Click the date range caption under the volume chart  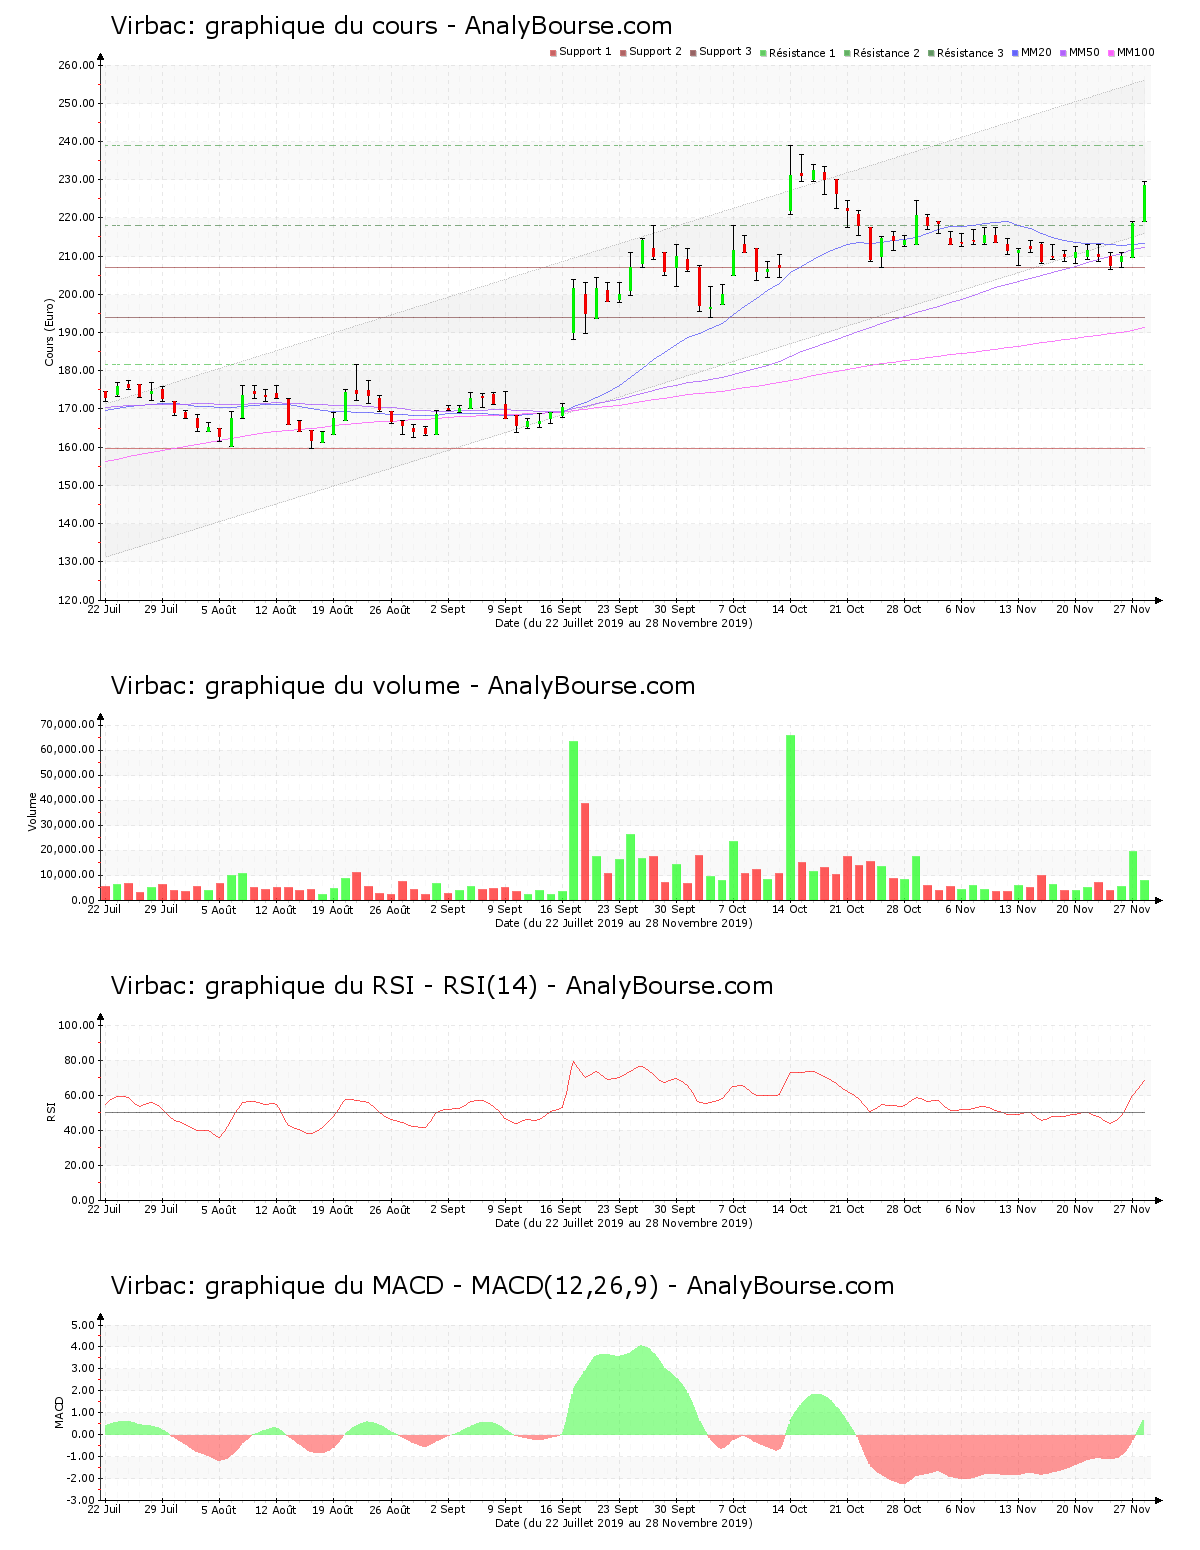pos(624,923)
